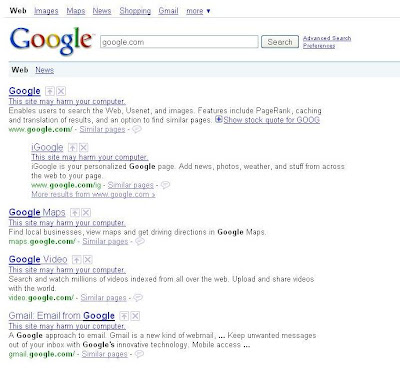Open the Google result title link
The image size is (400, 374).
click(x=25, y=91)
